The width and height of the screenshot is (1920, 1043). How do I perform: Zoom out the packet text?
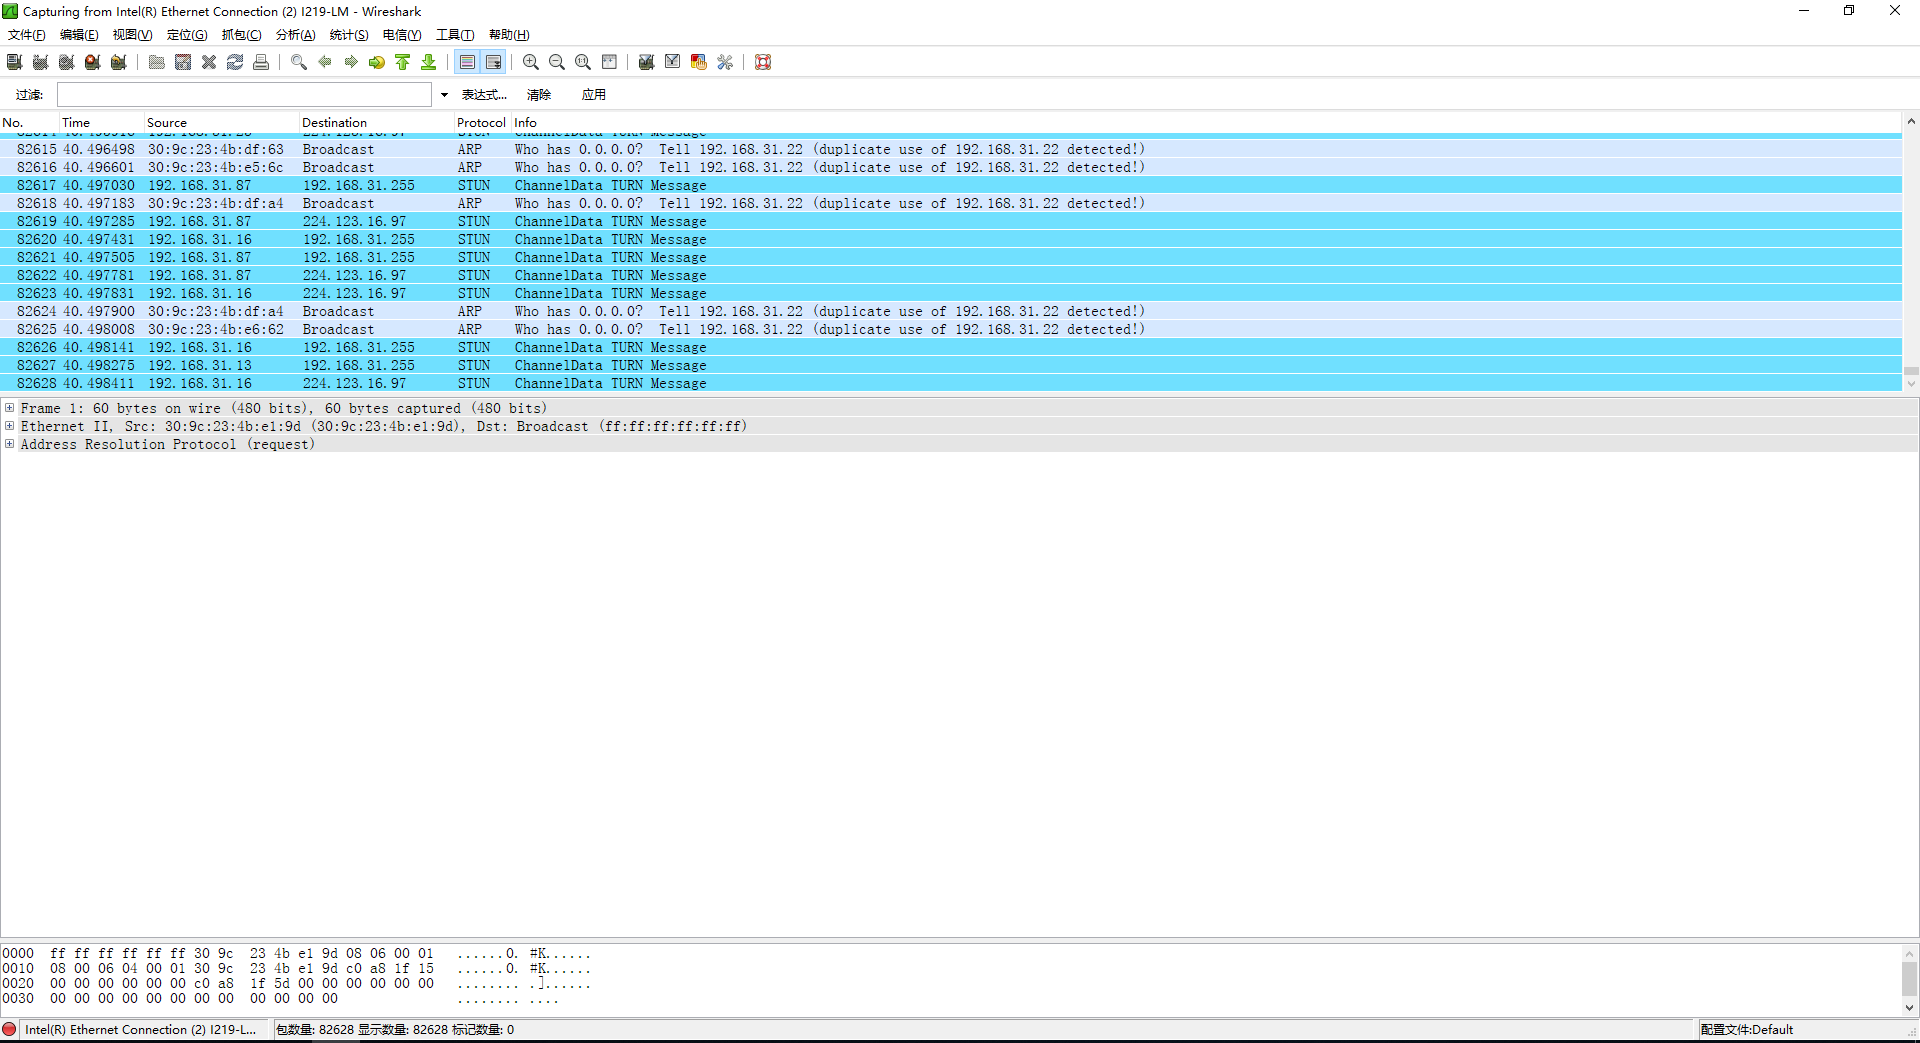coord(557,62)
